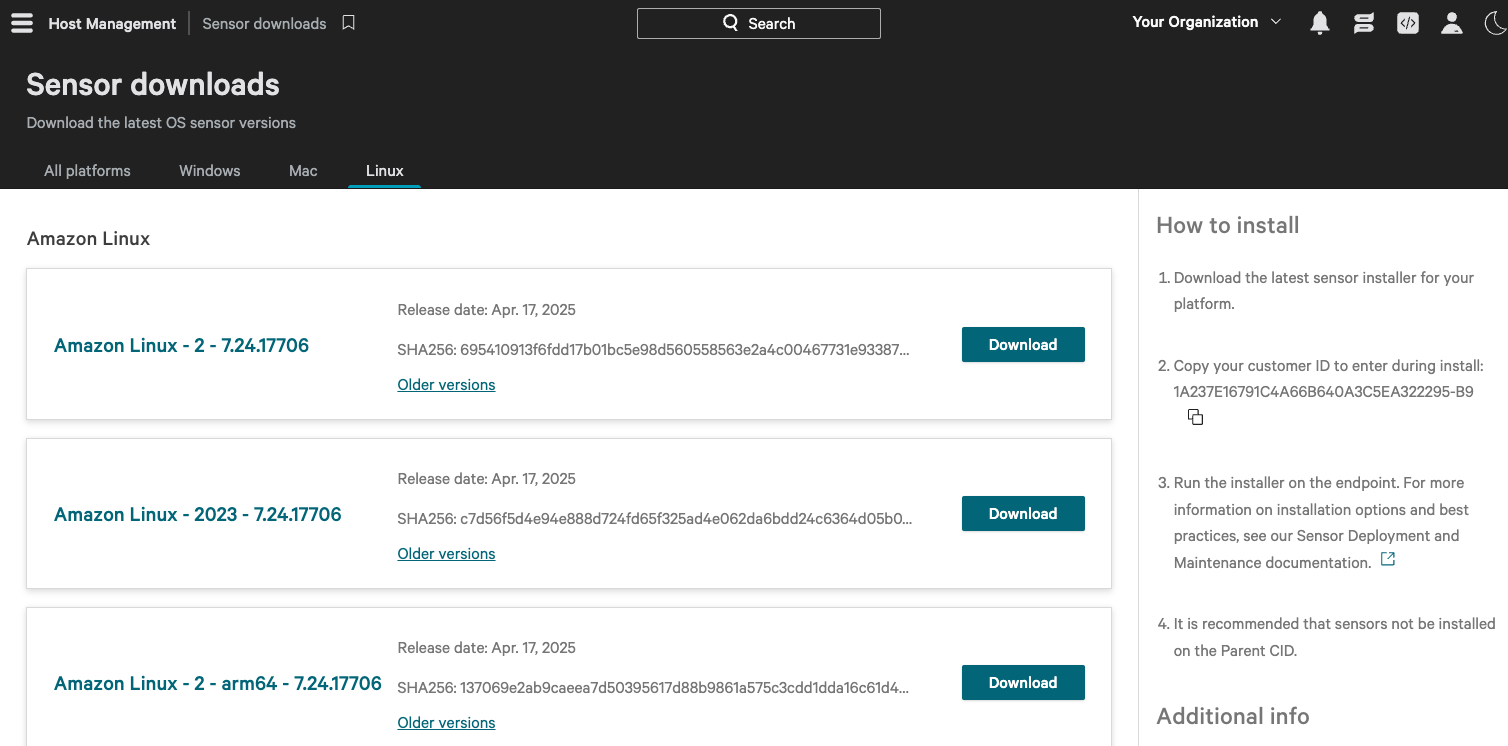Click the Search field
Image resolution: width=1508 pixels, height=746 pixels.
coord(758,23)
